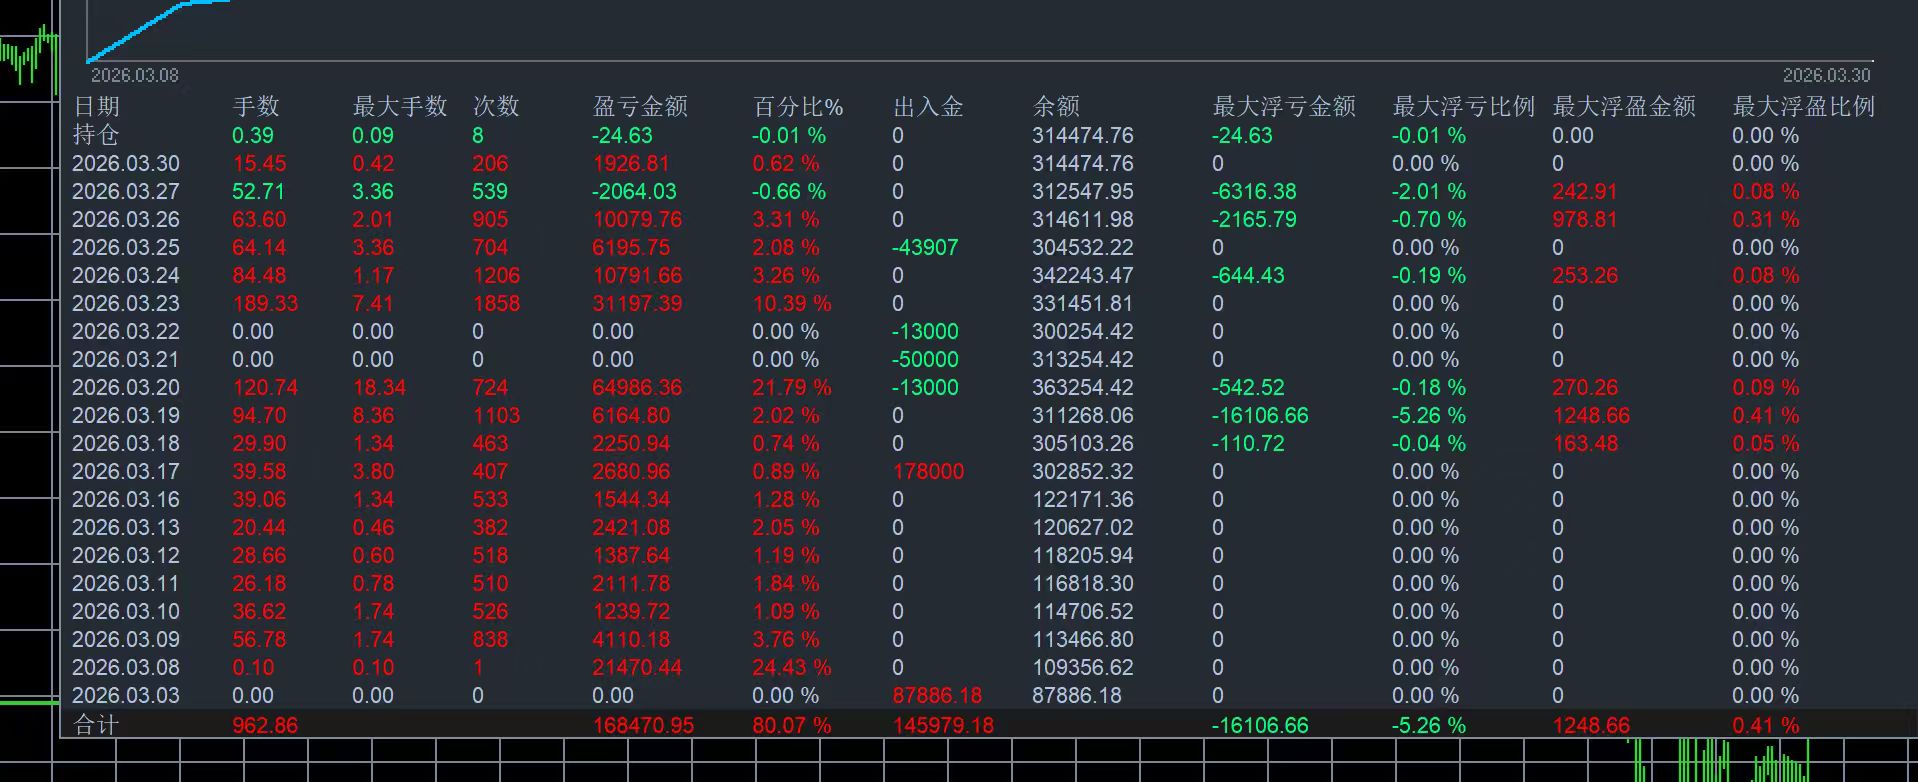The height and width of the screenshot is (782, 1918).
Task: Click the 2026.03.30 chart end date label
Action: pos(1826,75)
